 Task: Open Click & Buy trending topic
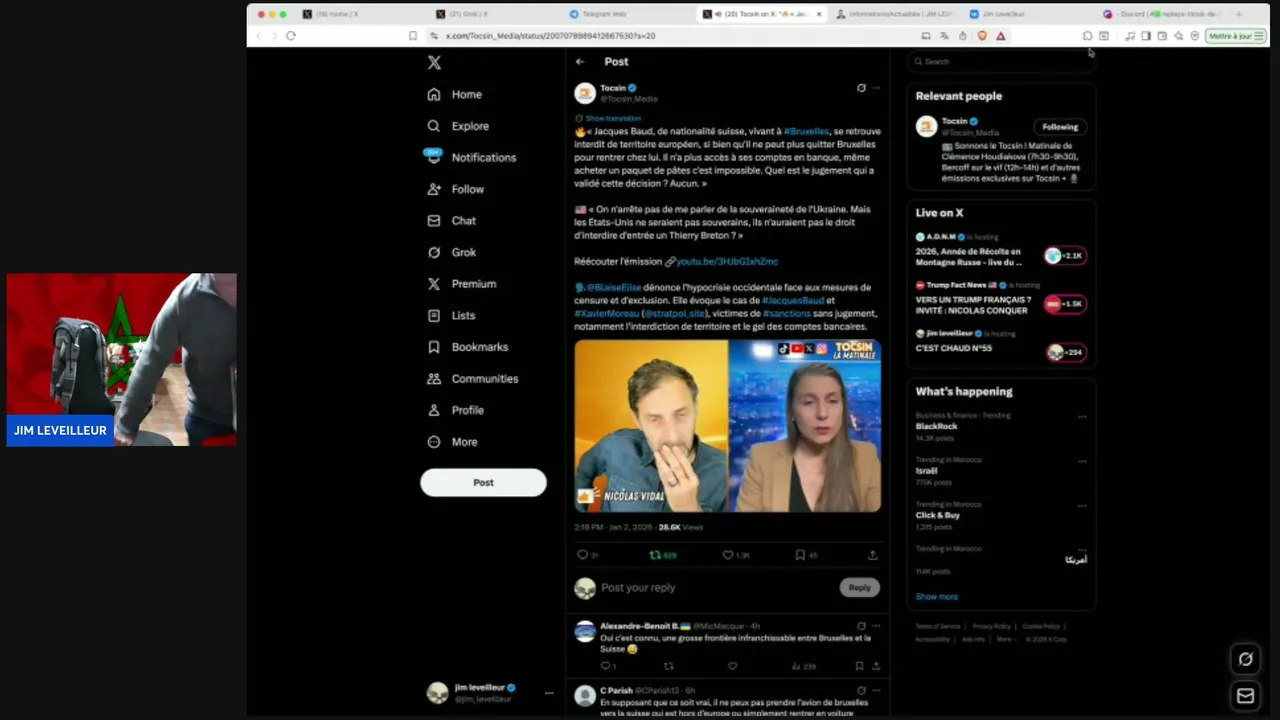(x=937, y=515)
